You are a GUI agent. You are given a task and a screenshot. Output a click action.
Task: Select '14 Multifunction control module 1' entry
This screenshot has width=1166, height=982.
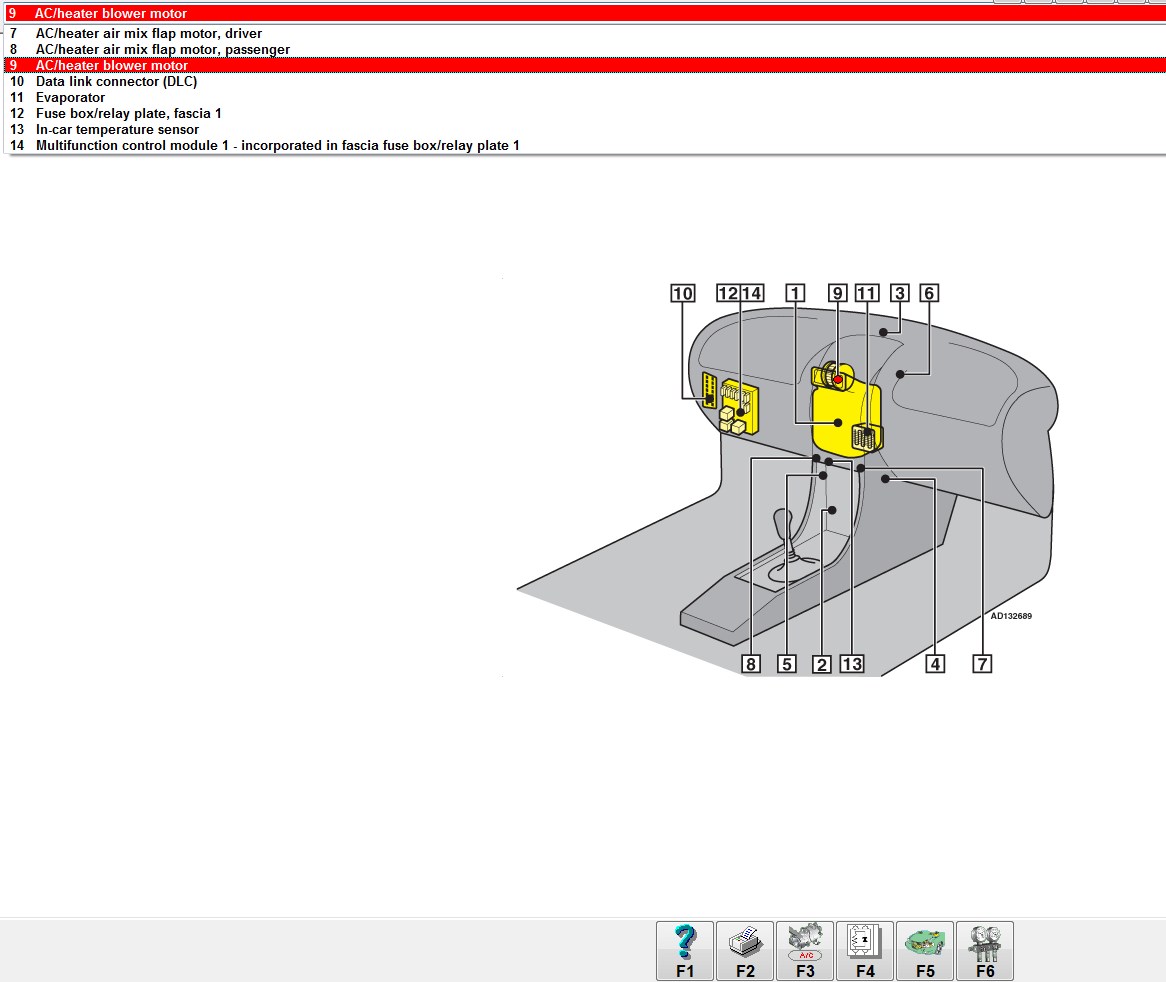tap(584, 146)
